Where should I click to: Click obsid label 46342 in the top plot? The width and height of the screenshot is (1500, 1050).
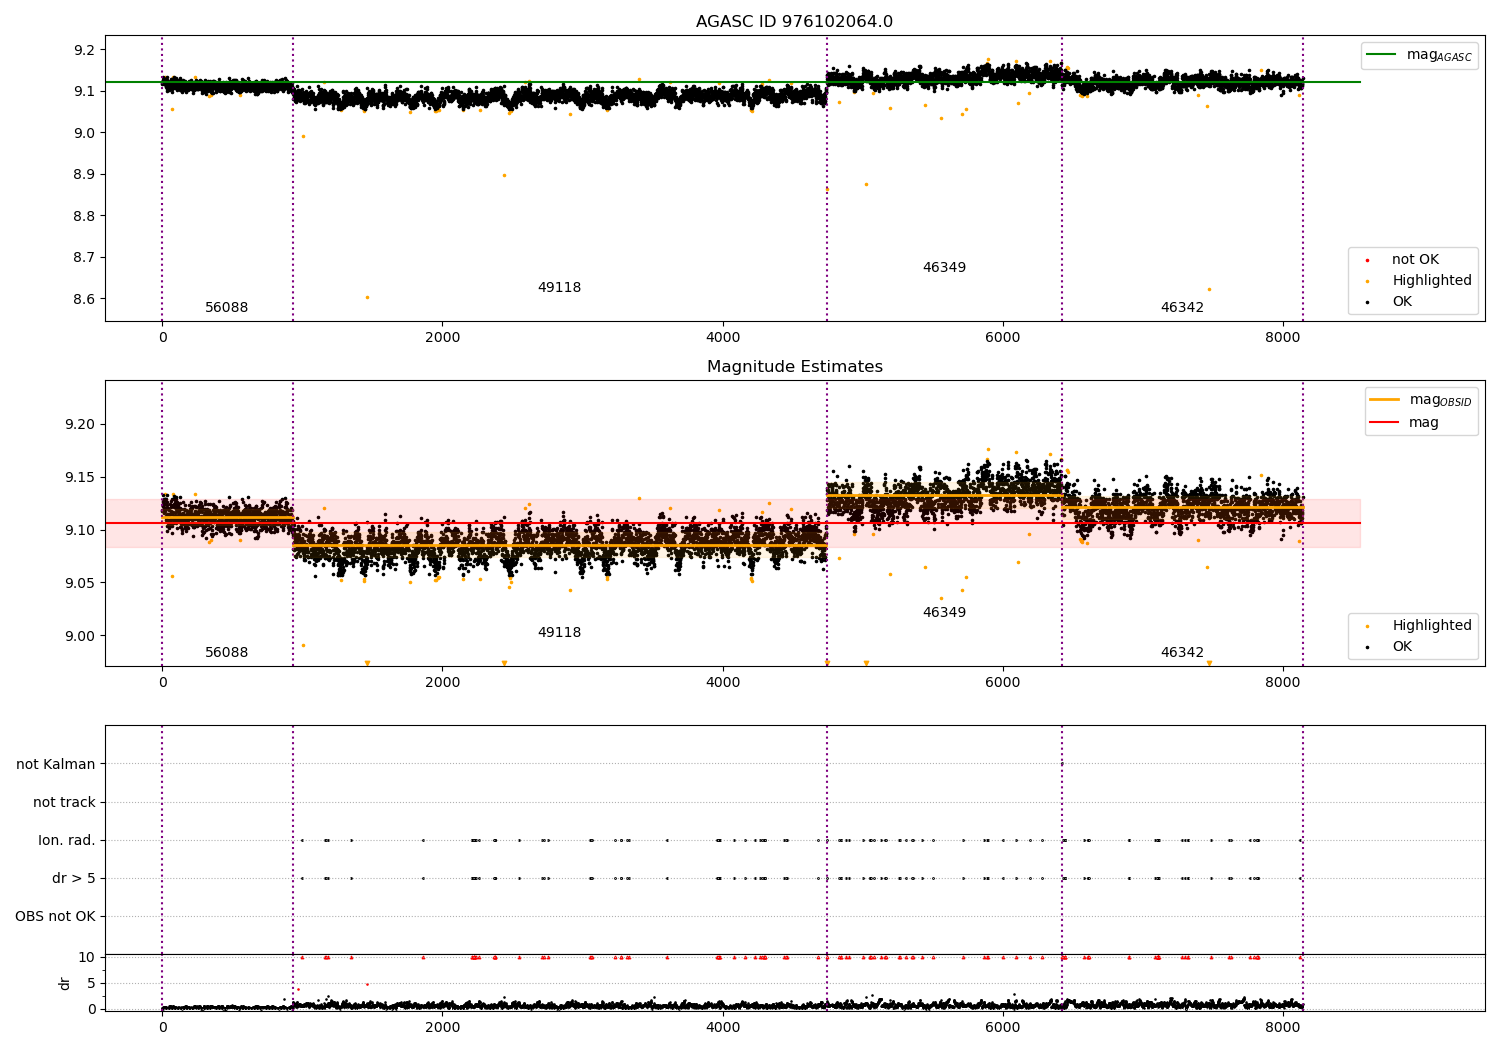pyautogui.click(x=1182, y=308)
